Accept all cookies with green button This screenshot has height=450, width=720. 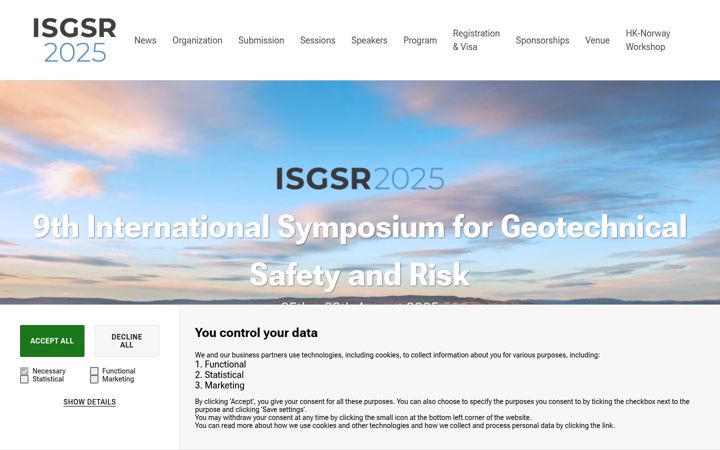(x=52, y=341)
